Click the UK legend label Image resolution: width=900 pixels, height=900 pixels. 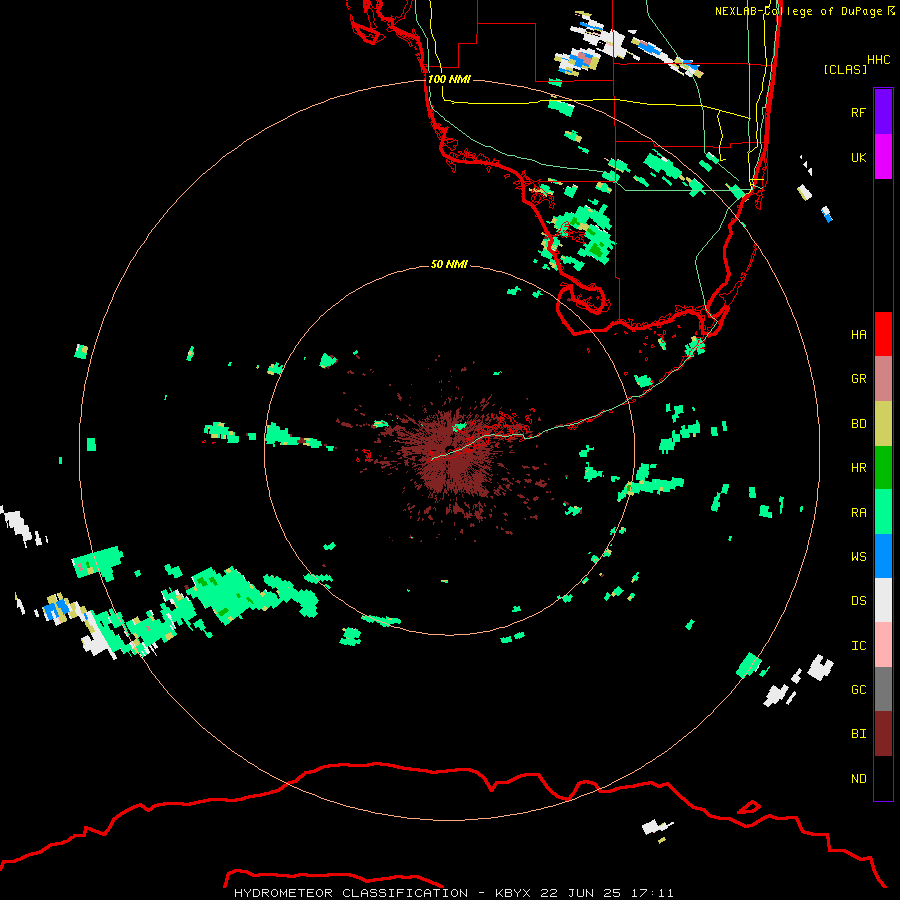[858, 157]
